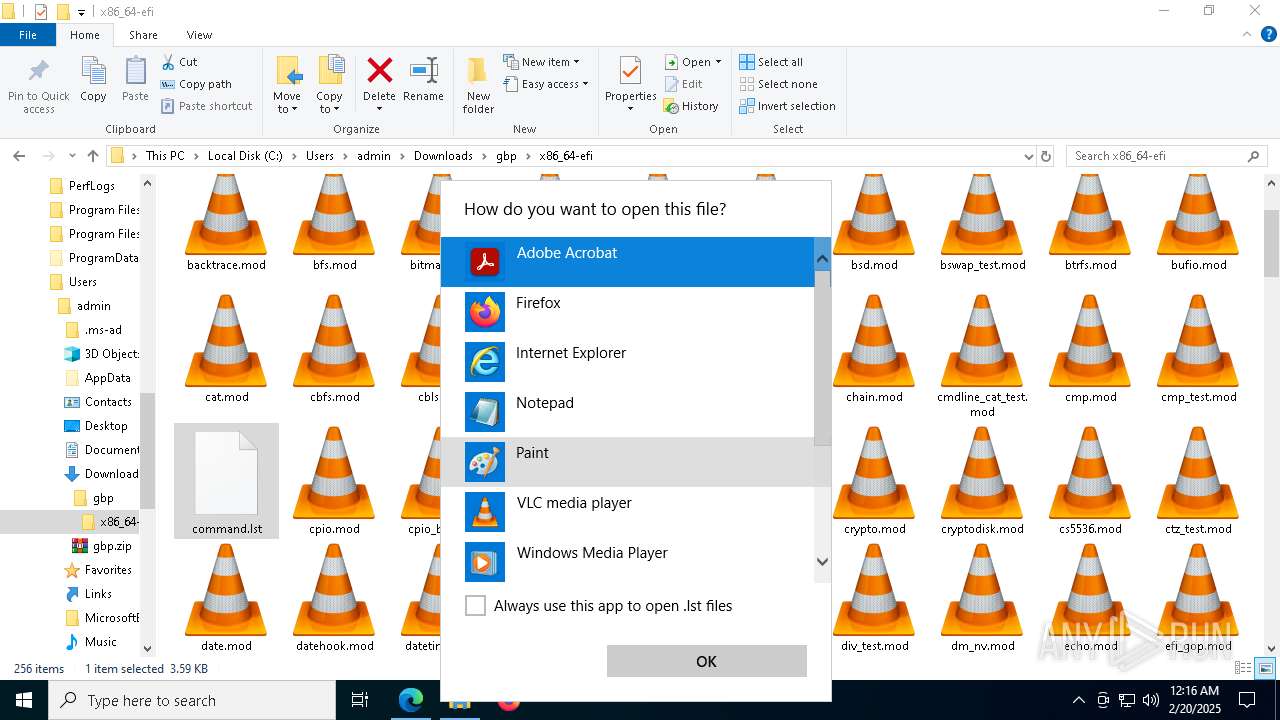
Task: Select Notepad as the opening app
Action: (627, 412)
